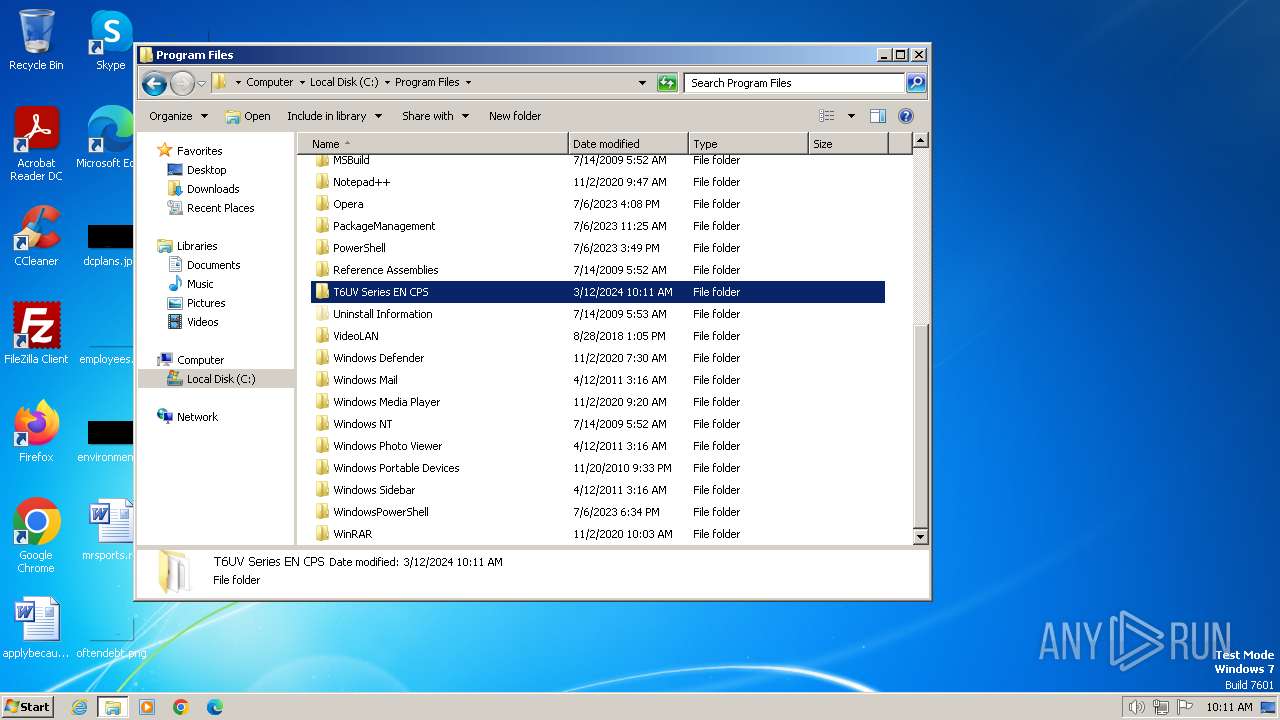Viewport: 1280px width, 720px height.
Task: Click the scroll down arrow of file list
Action: [921, 537]
